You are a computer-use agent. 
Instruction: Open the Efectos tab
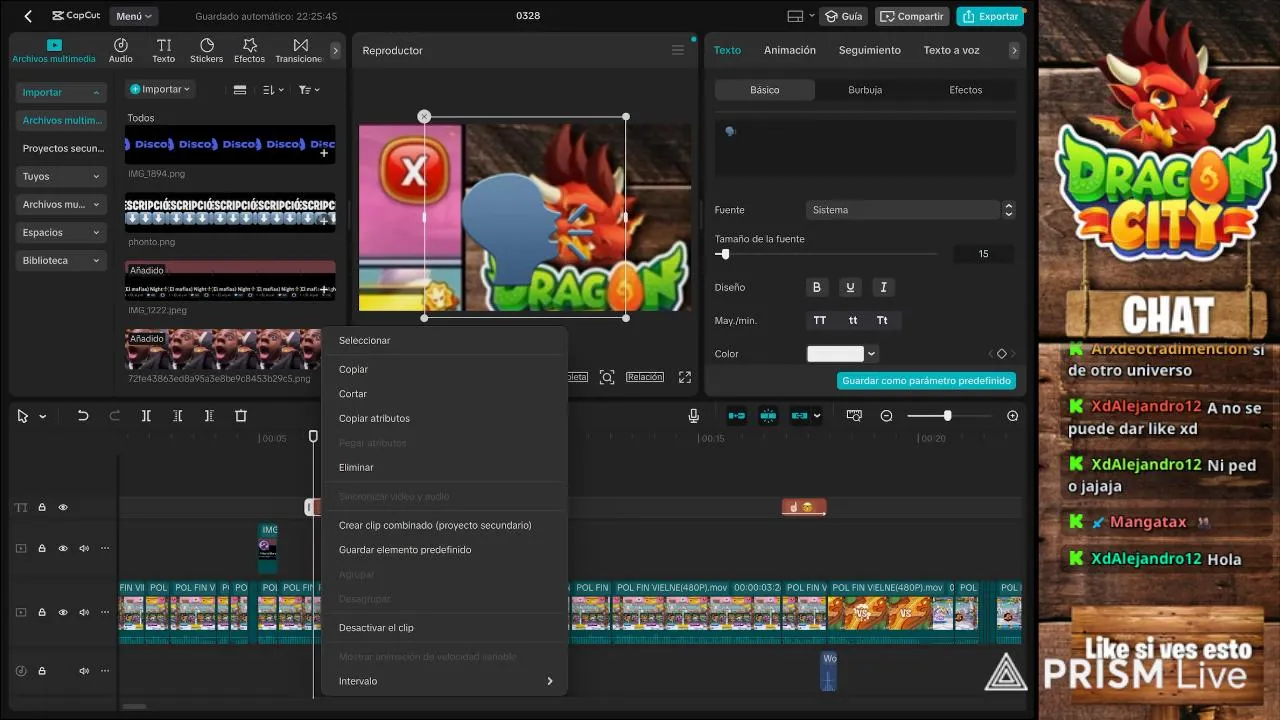250,51
